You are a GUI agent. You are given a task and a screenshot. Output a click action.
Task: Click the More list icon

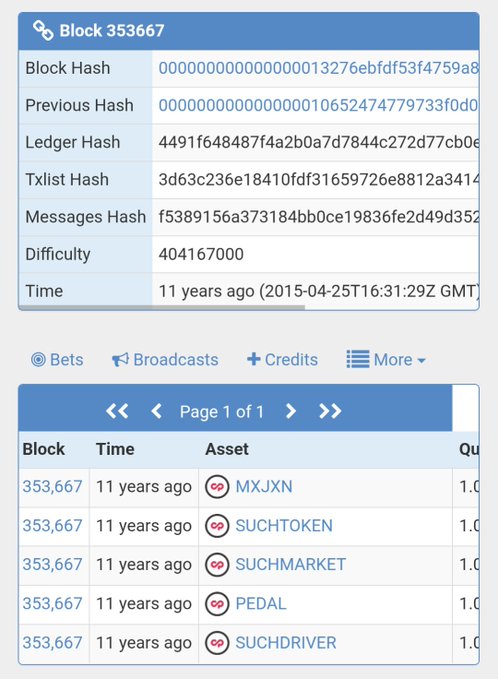pyautogui.click(x=358, y=359)
